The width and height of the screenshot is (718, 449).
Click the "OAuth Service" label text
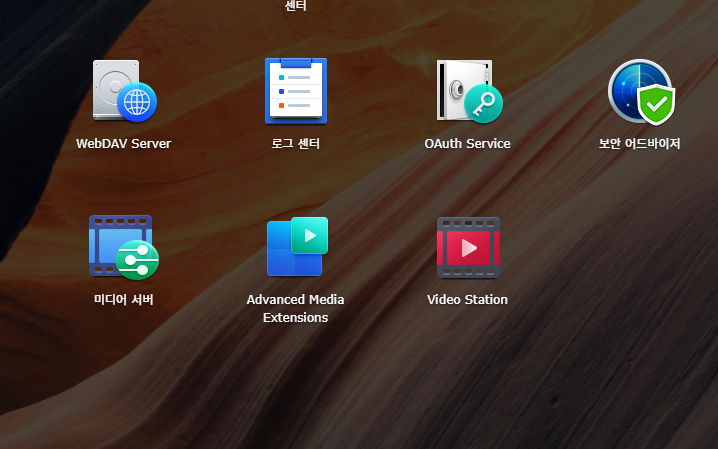click(467, 144)
